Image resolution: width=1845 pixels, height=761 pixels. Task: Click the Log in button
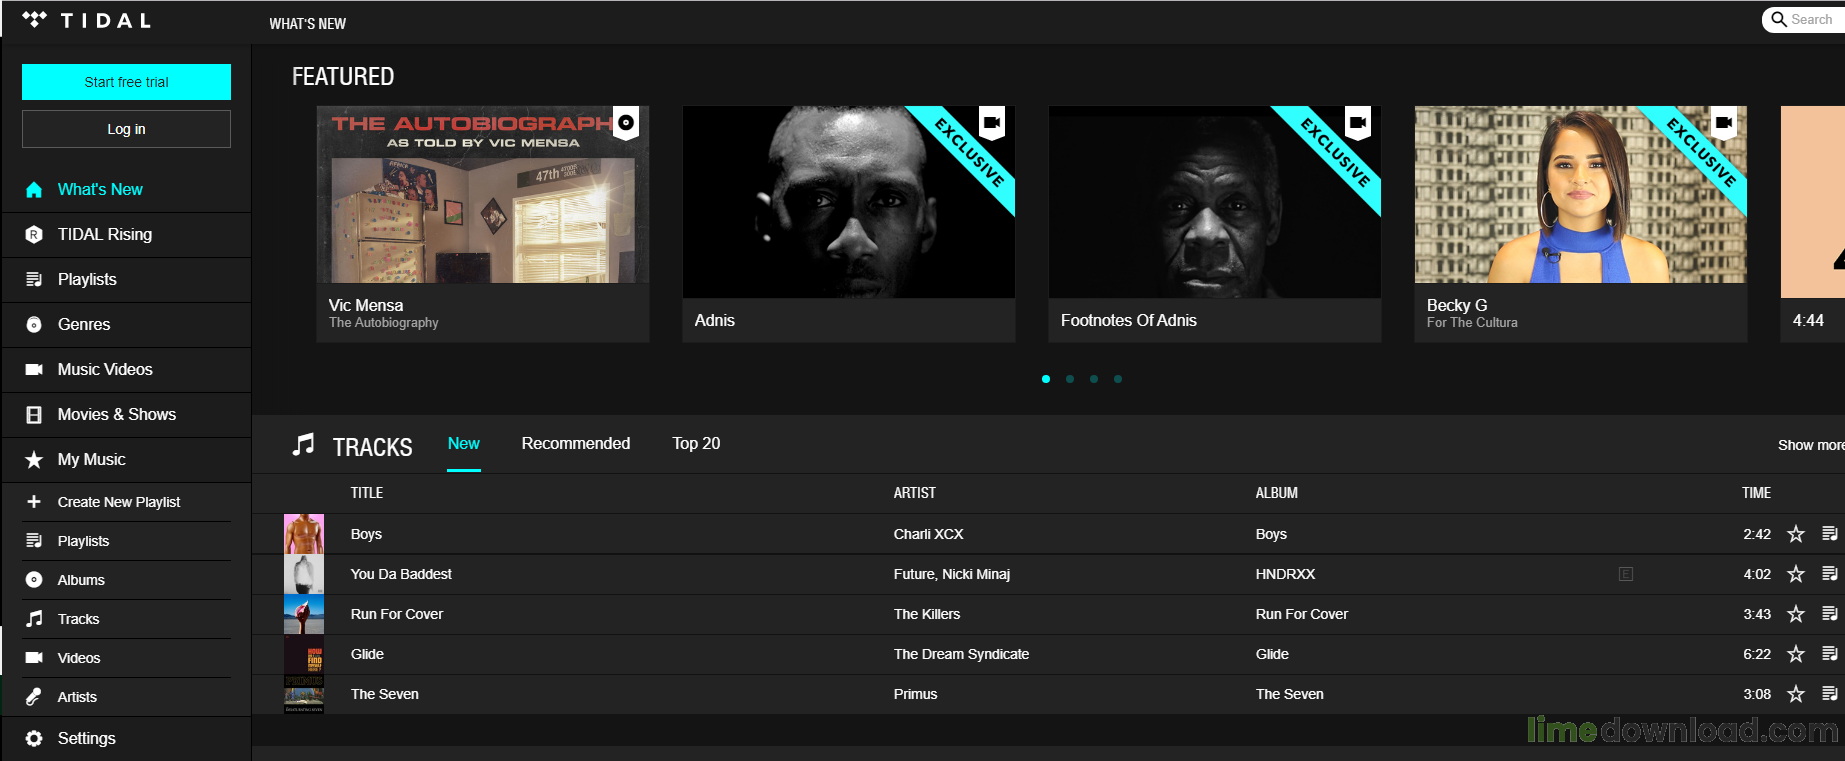tap(126, 129)
